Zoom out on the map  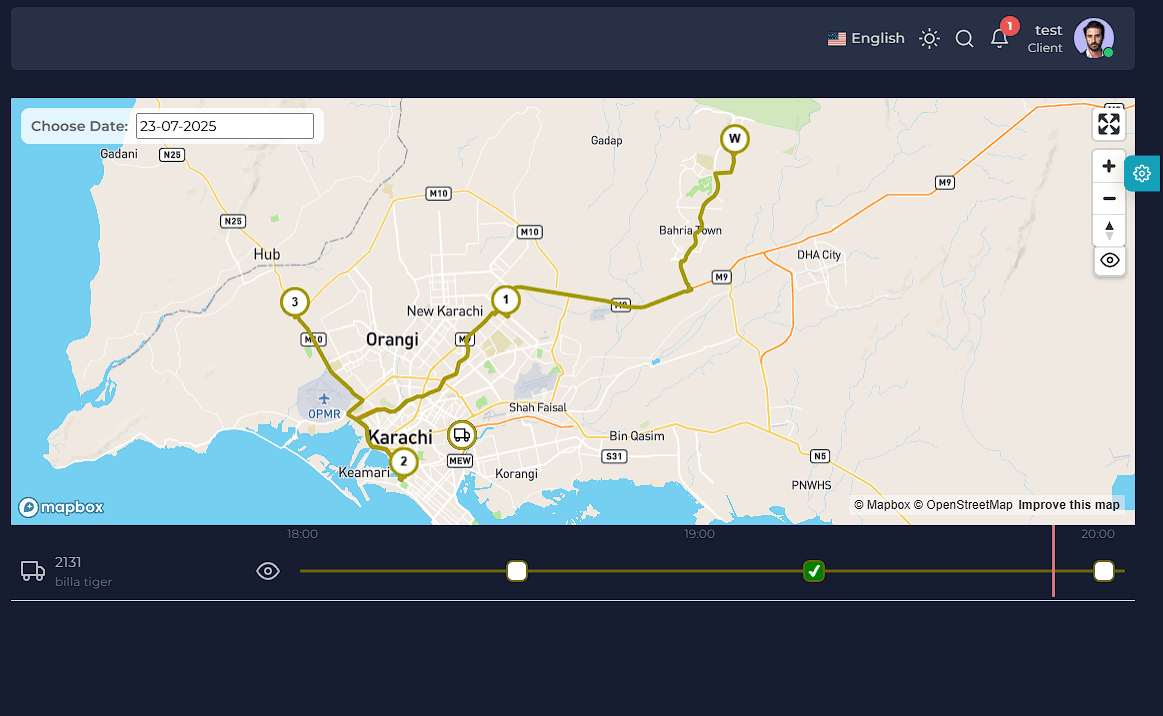pyautogui.click(x=1109, y=198)
